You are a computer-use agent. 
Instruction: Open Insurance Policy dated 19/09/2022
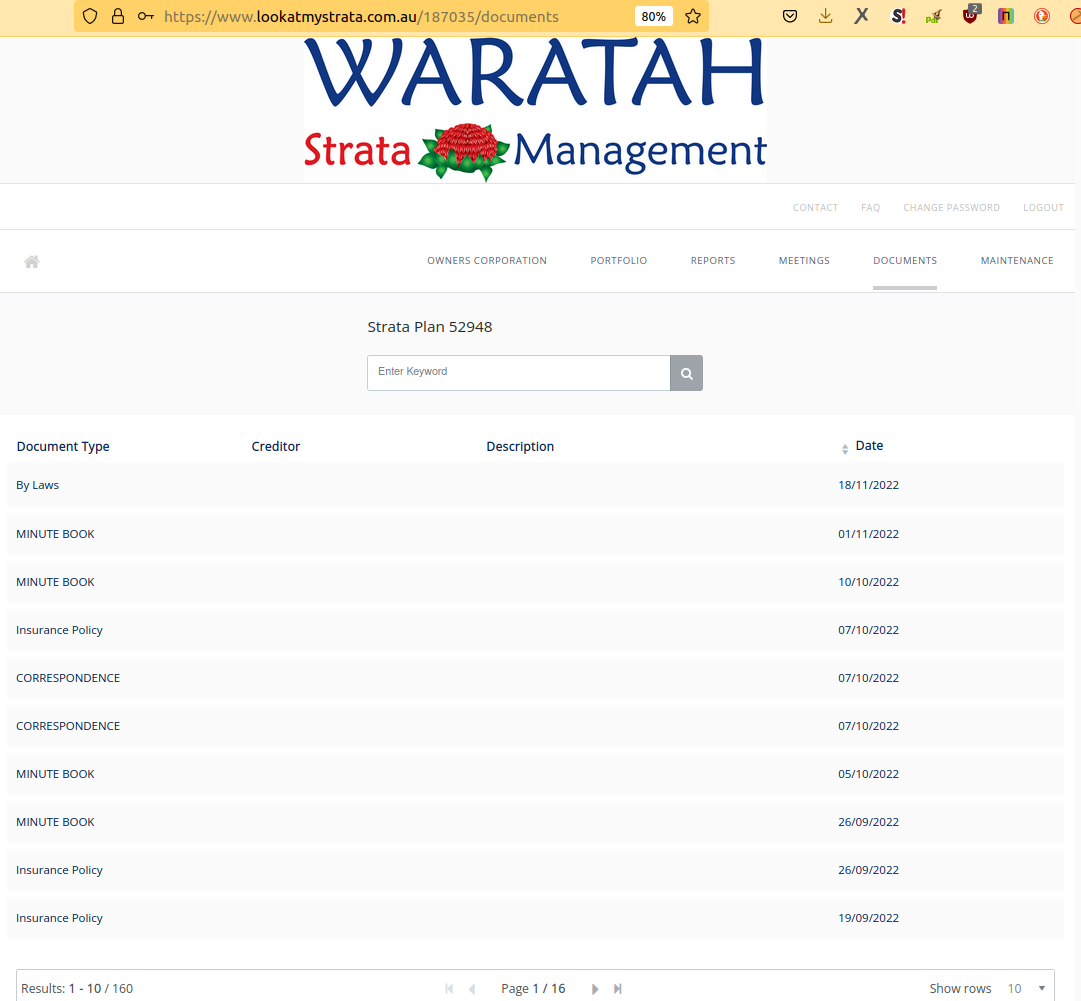coord(535,918)
